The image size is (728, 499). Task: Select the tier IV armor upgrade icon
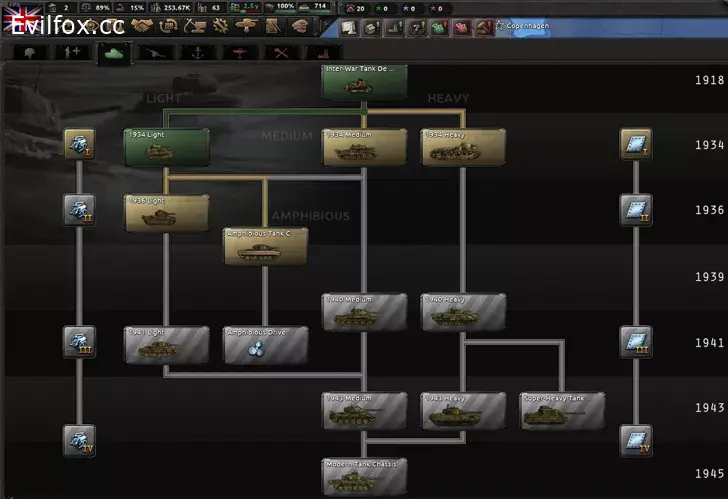(x=635, y=439)
